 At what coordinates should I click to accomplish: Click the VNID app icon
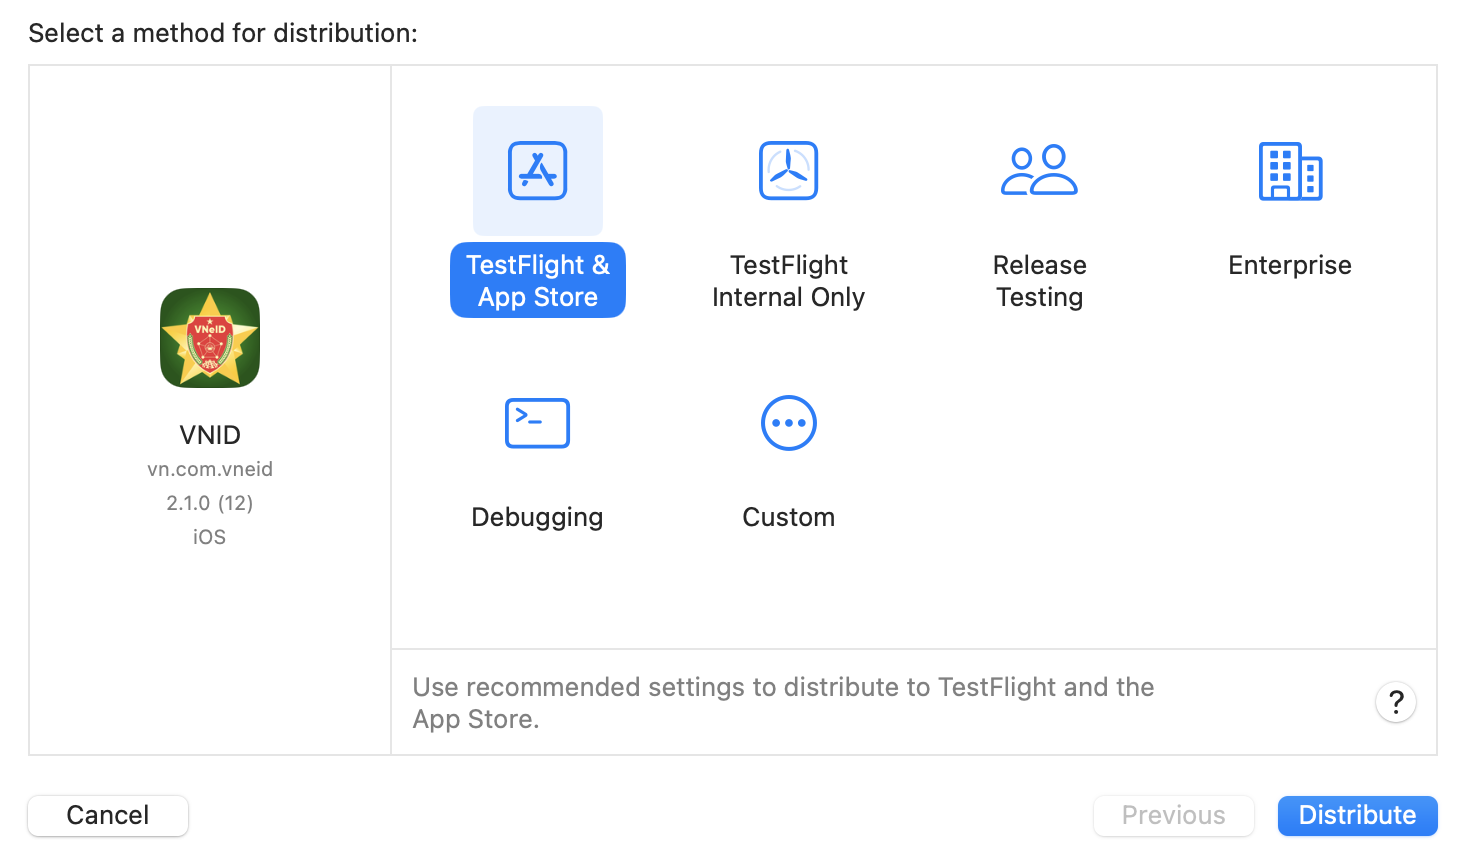tap(210, 338)
